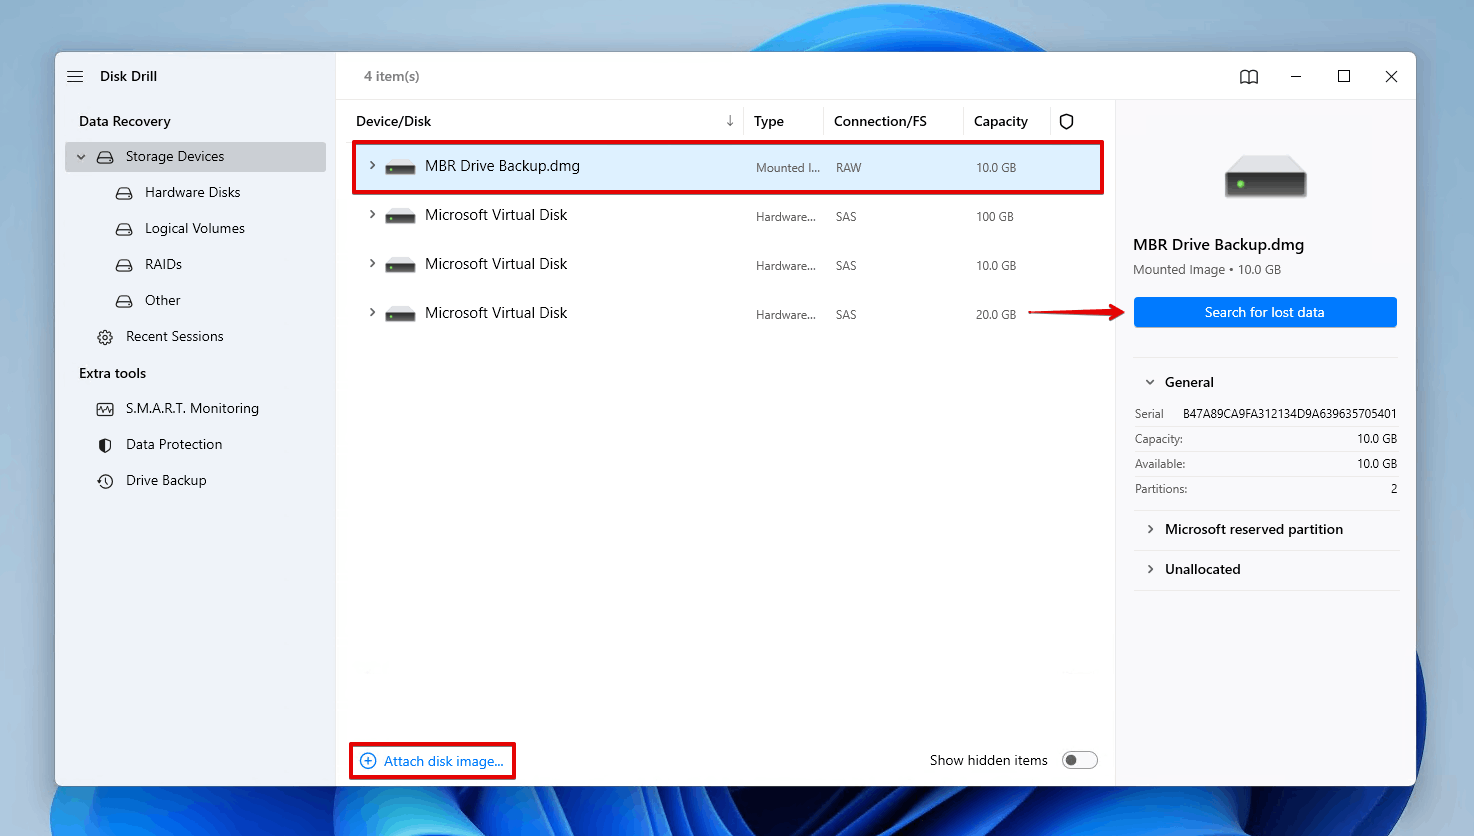The height and width of the screenshot is (836, 1474).
Task: Click the shield protection column header icon
Action: click(1066, 121)
